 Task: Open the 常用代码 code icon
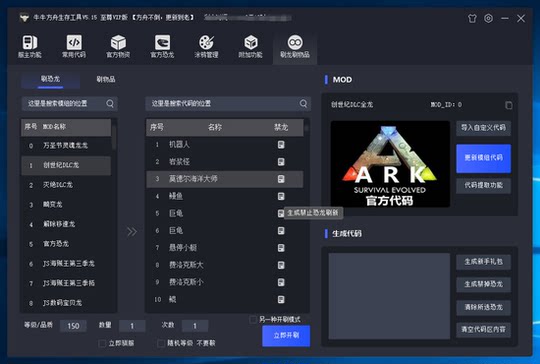coord(74,46)
